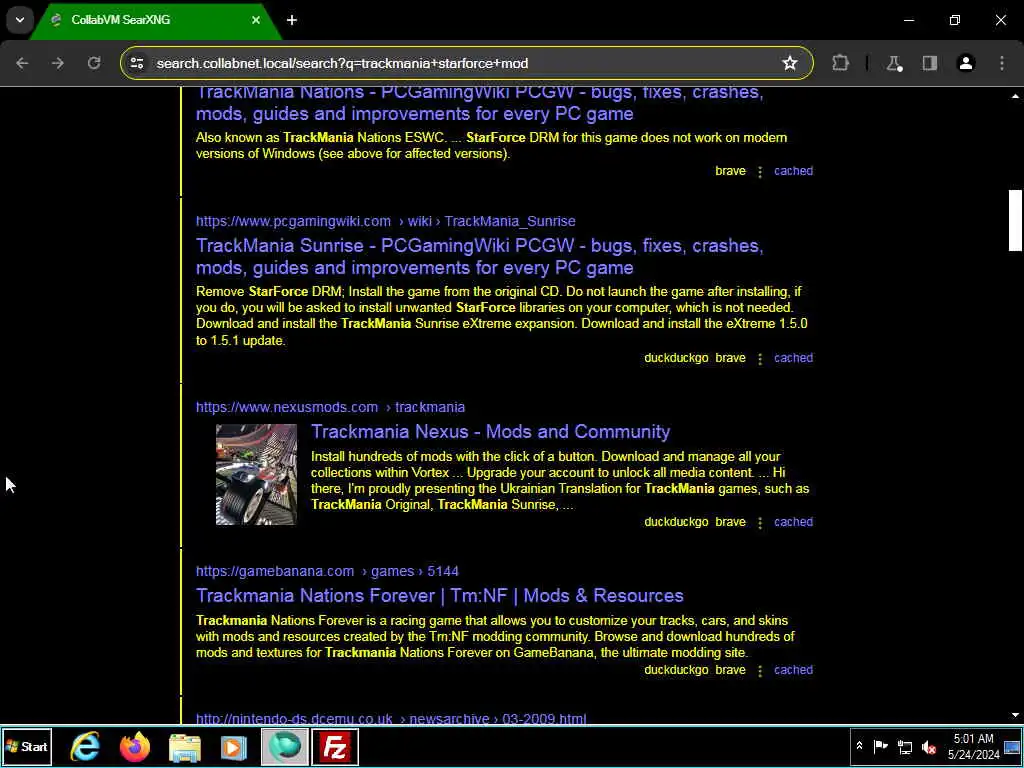Viewport: 1024px width, 768px height.
Task: Click the show desktop icon in tray
Action: 1012,746
